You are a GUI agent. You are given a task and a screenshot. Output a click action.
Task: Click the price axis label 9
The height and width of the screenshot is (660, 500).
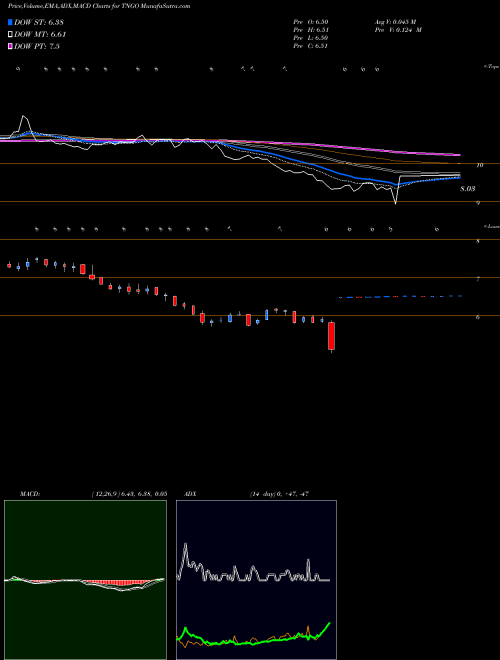tap(478, 203)
